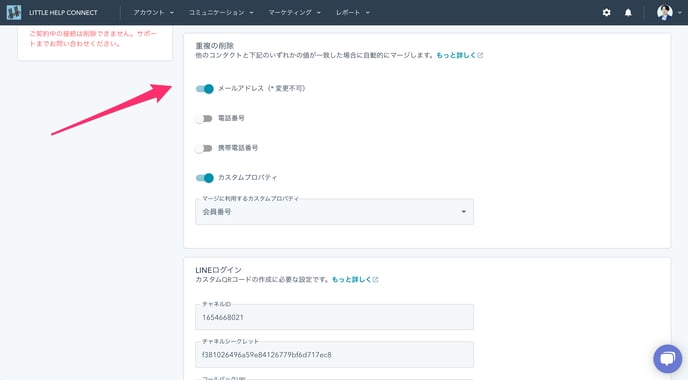Click the LITTLE HELP CONNECT brand text
Screen dimensions: 688x380
pyautogui.click(x=63, y=13)
